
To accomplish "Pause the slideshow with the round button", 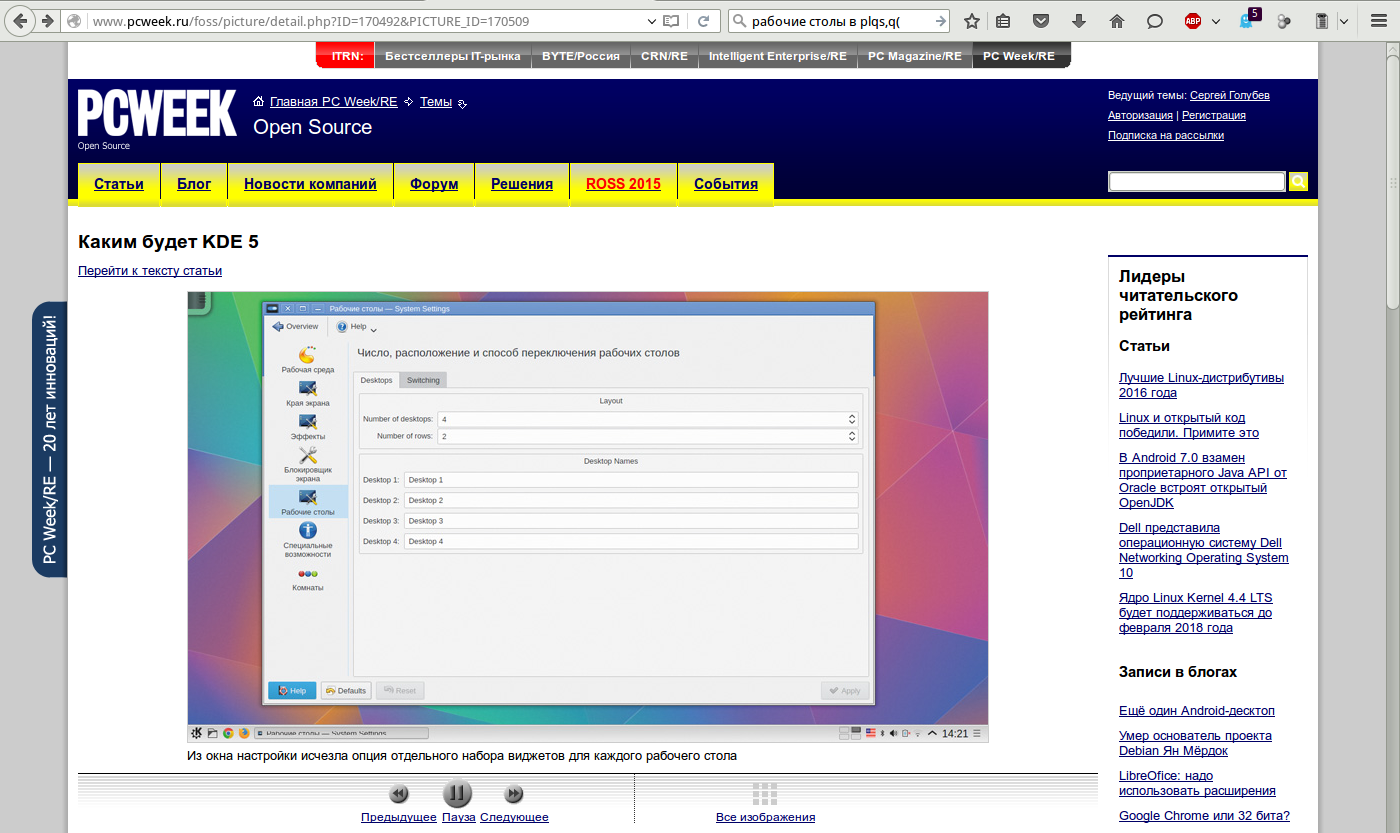I will coord(457,794).
